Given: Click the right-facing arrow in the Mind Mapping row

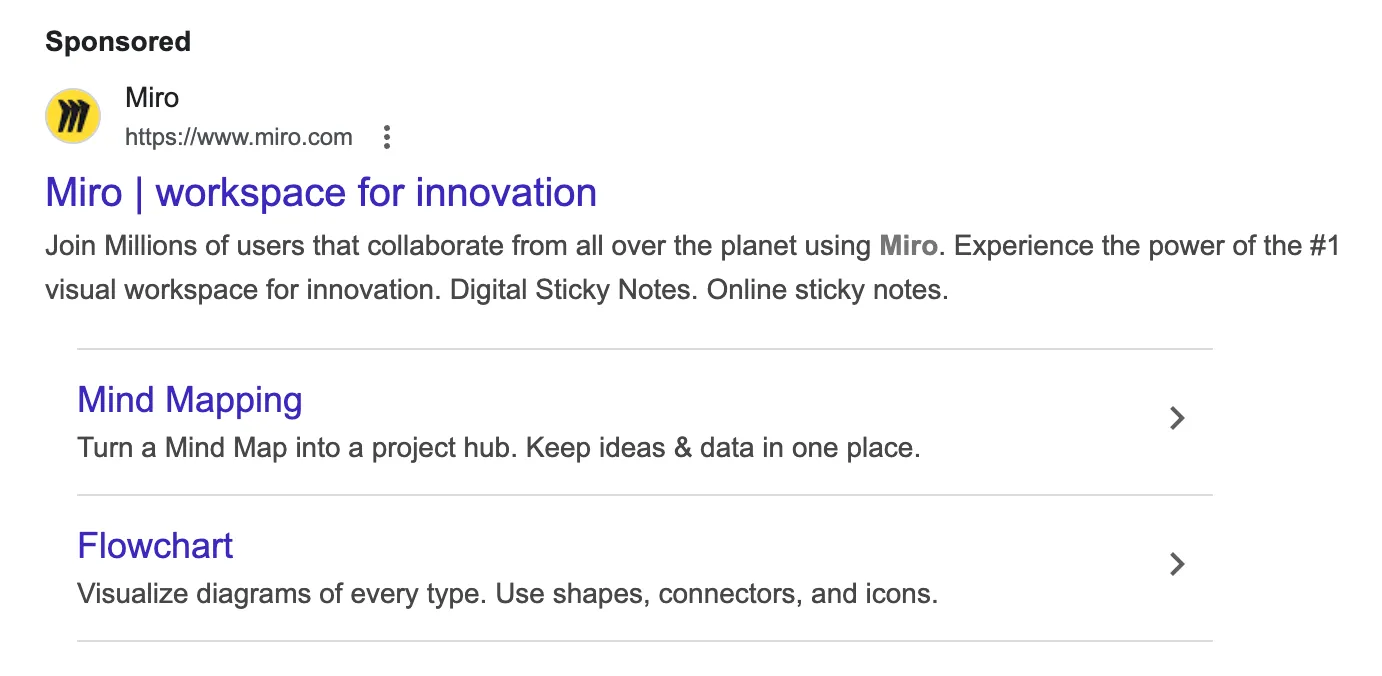Looking at the screenshot, I should tap(1177, 418).
